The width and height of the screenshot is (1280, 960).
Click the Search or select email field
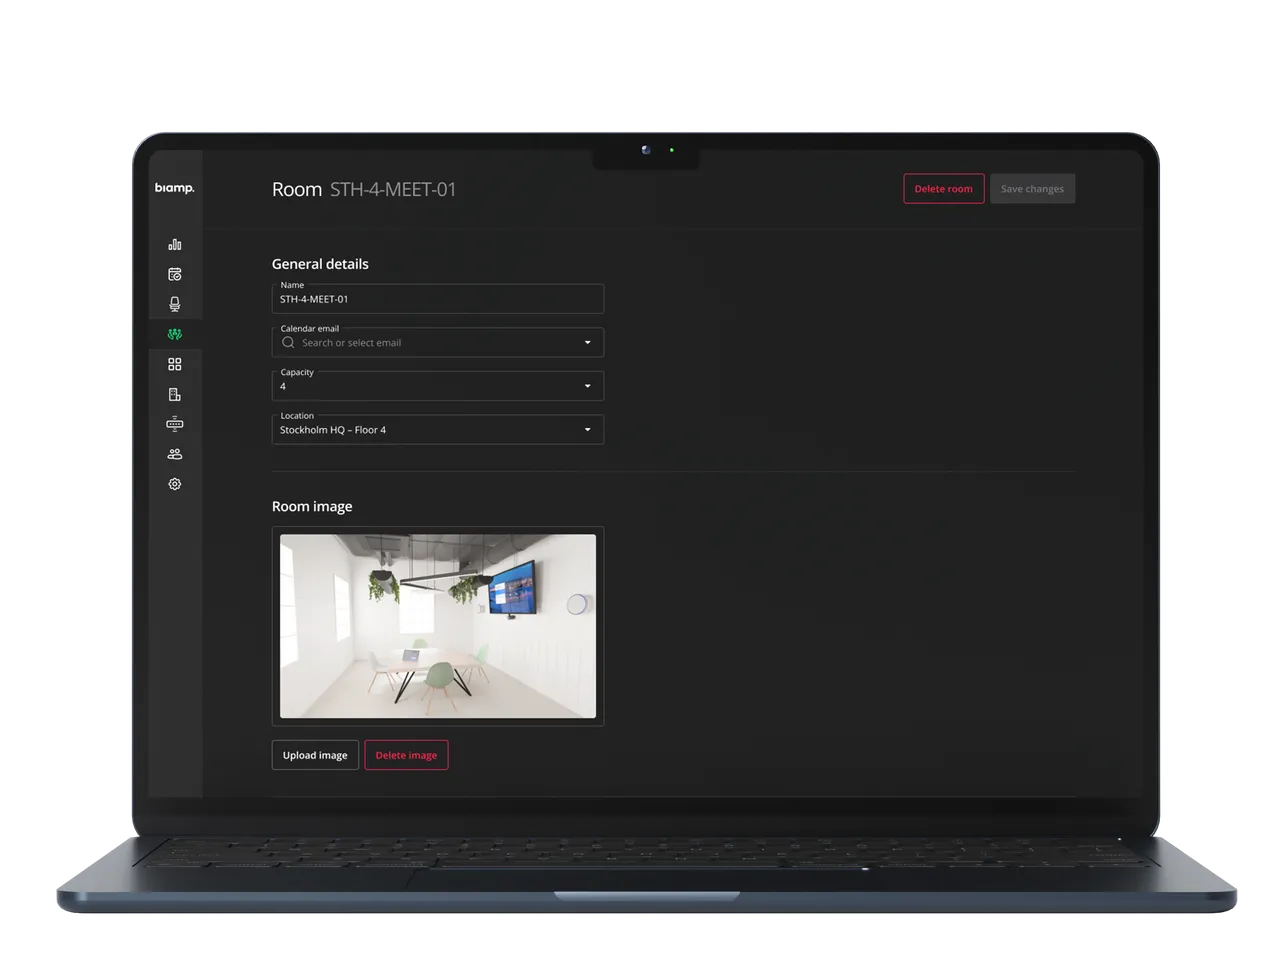(438, 342)
